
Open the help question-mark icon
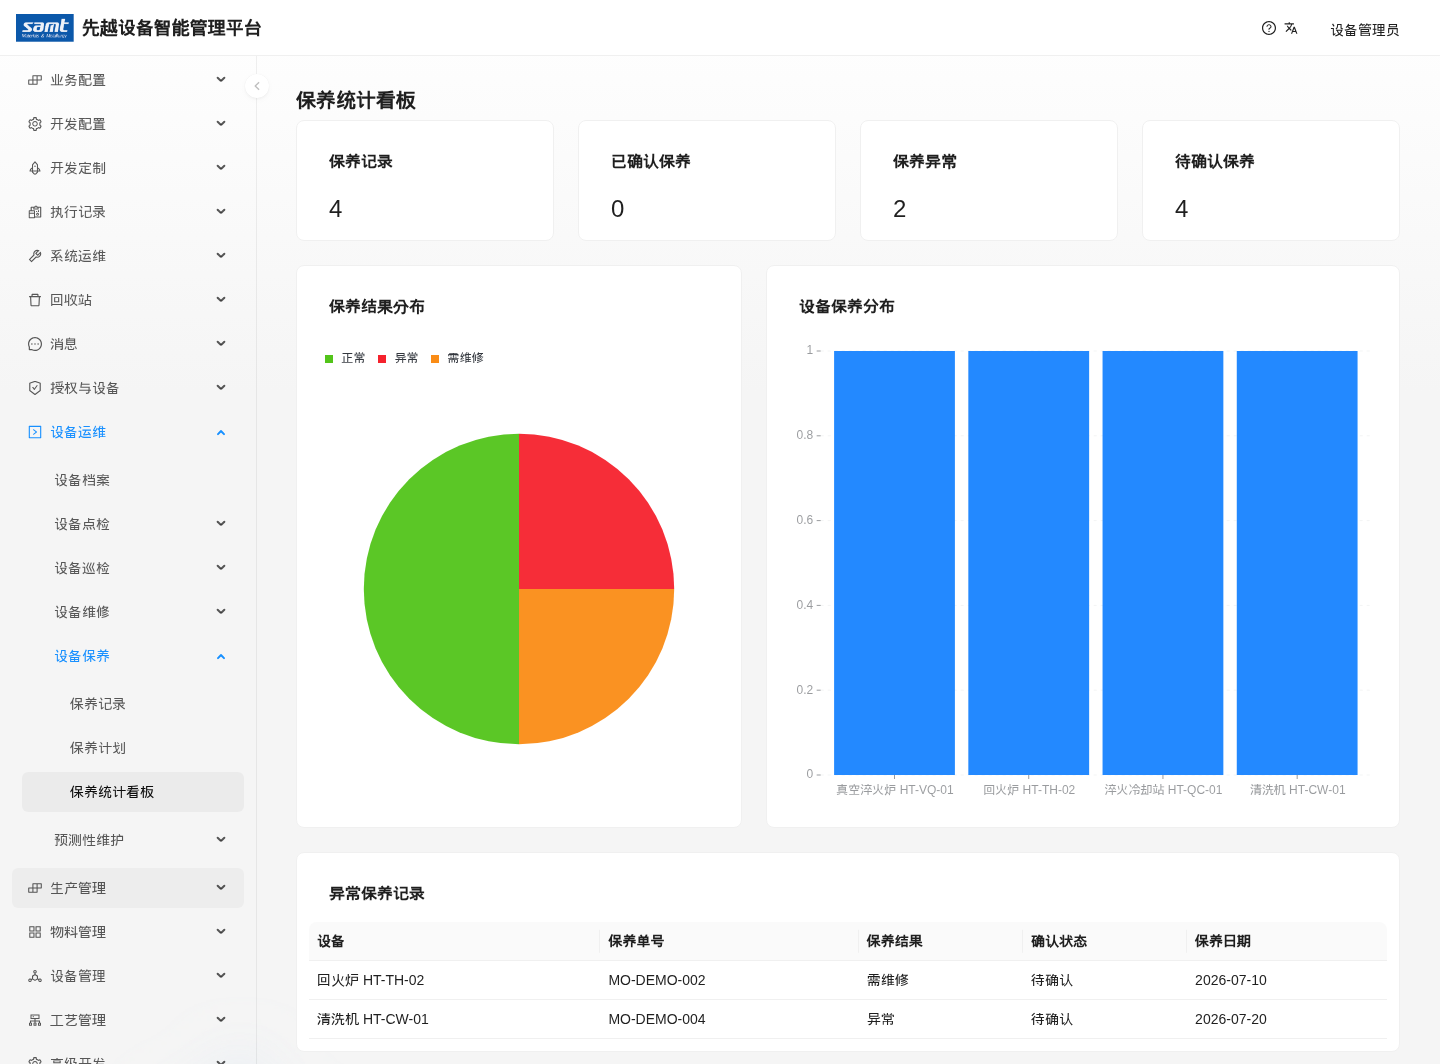pos(1269,28)
